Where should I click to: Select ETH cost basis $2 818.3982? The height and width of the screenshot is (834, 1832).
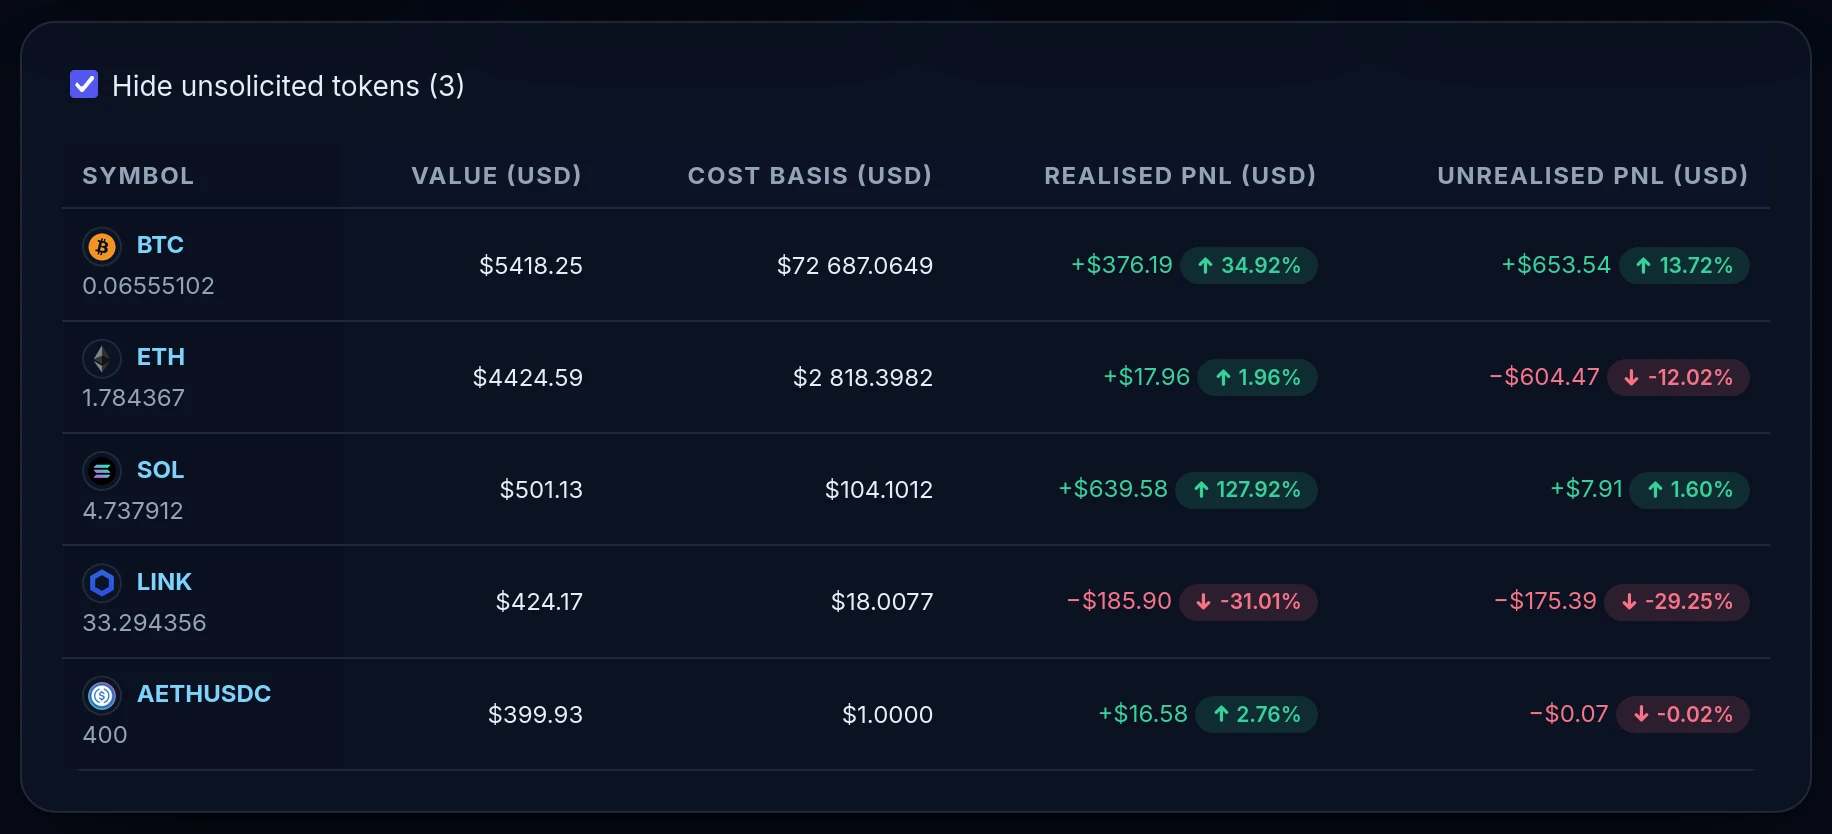(x=863, y=378)
